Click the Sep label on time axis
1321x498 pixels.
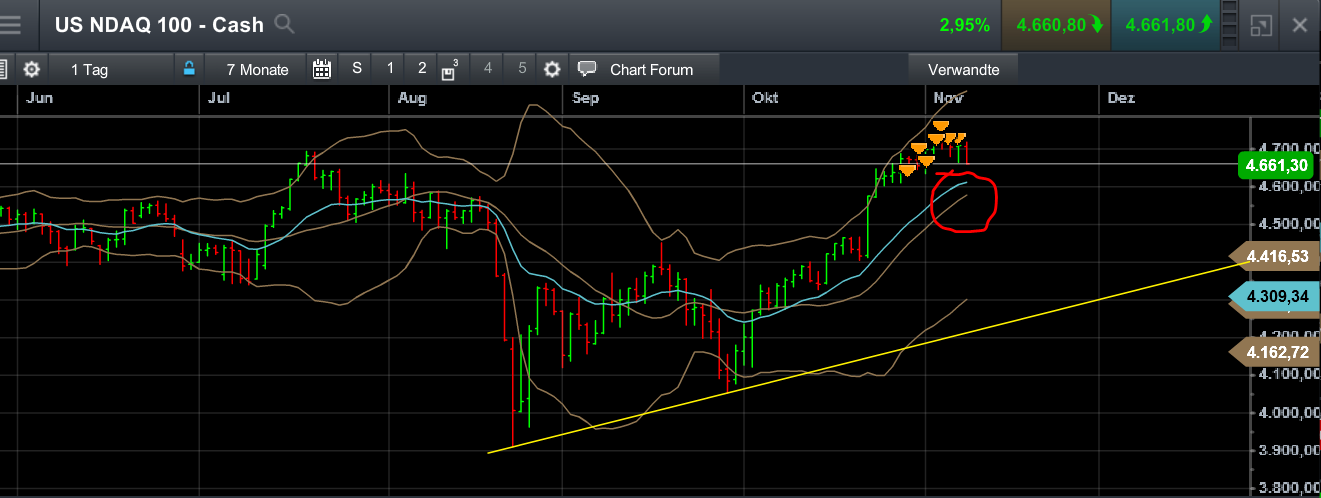(x=586, y=98)
